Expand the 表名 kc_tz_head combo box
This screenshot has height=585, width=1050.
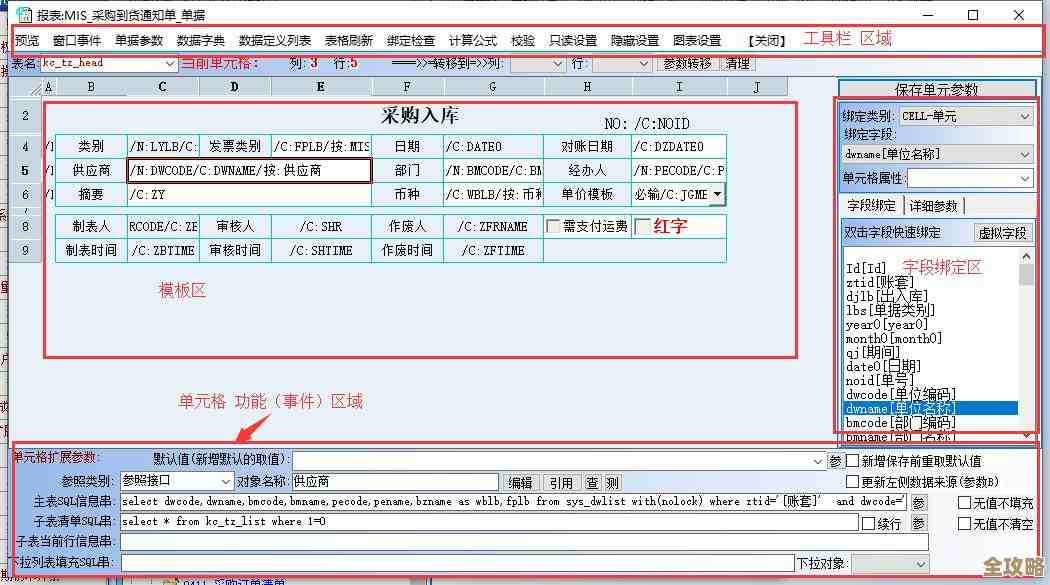coord(170,63)
